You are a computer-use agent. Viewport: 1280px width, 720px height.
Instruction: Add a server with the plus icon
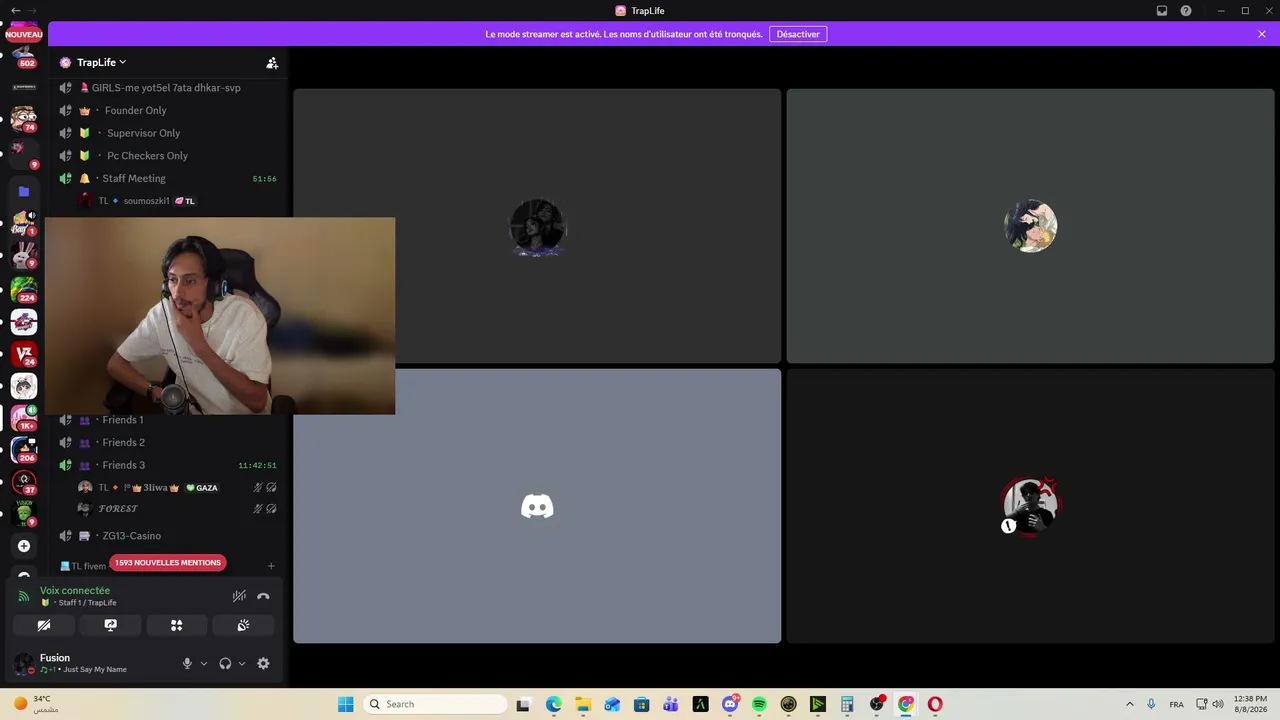pyautogui.click(x=24, y=546)
